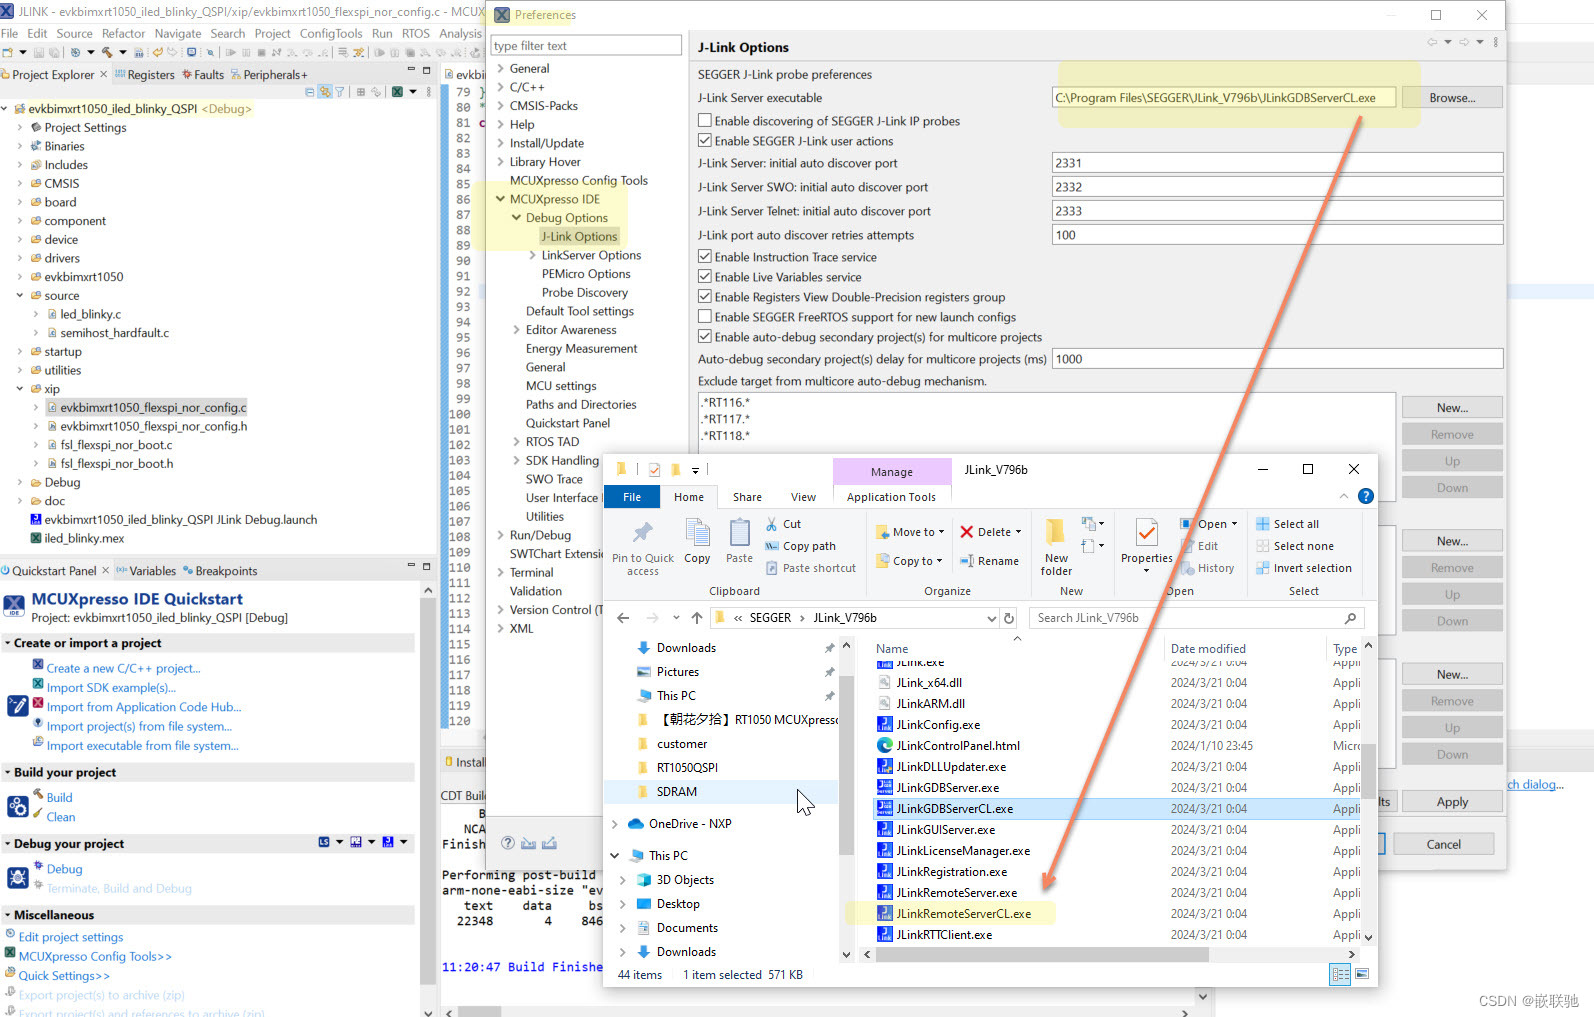This screenshot has width=1594, height=1017.
Task: Enable SEGGER FreeRTOS support for launch configs
Action: pyautogui.click(x=705, y=317)
